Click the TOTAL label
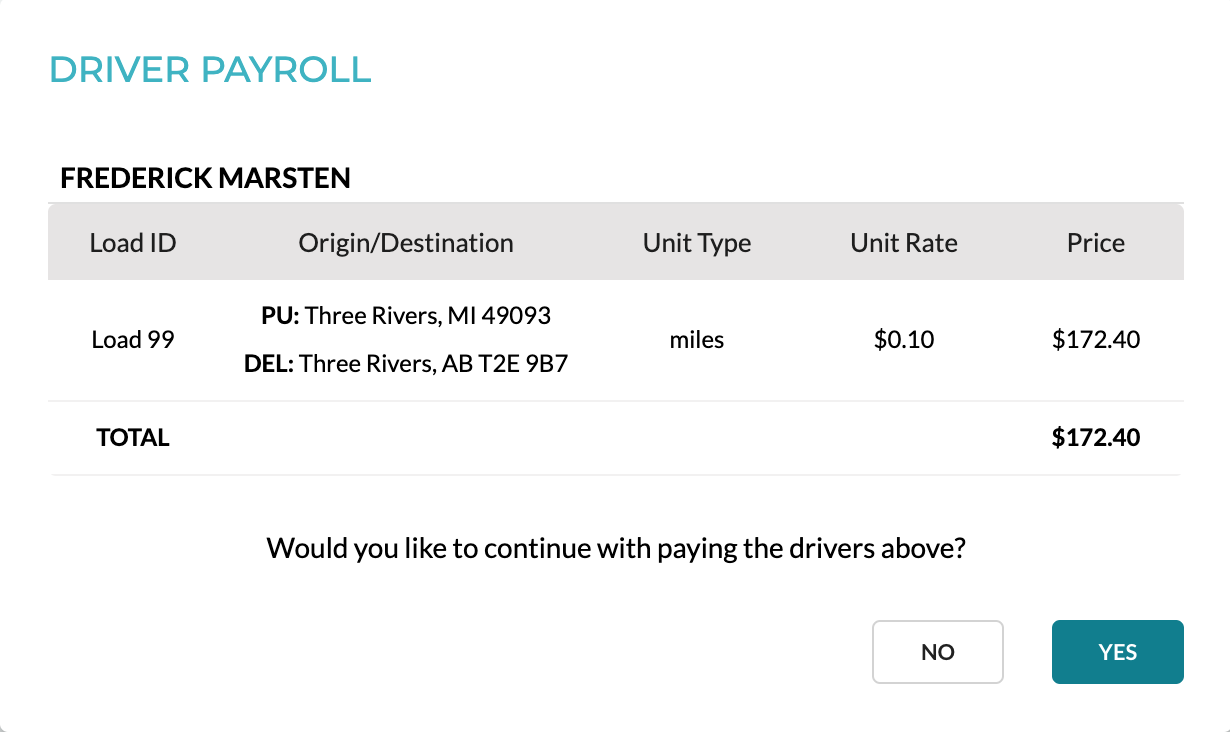Screen dimensions: 1230x732 133,438
